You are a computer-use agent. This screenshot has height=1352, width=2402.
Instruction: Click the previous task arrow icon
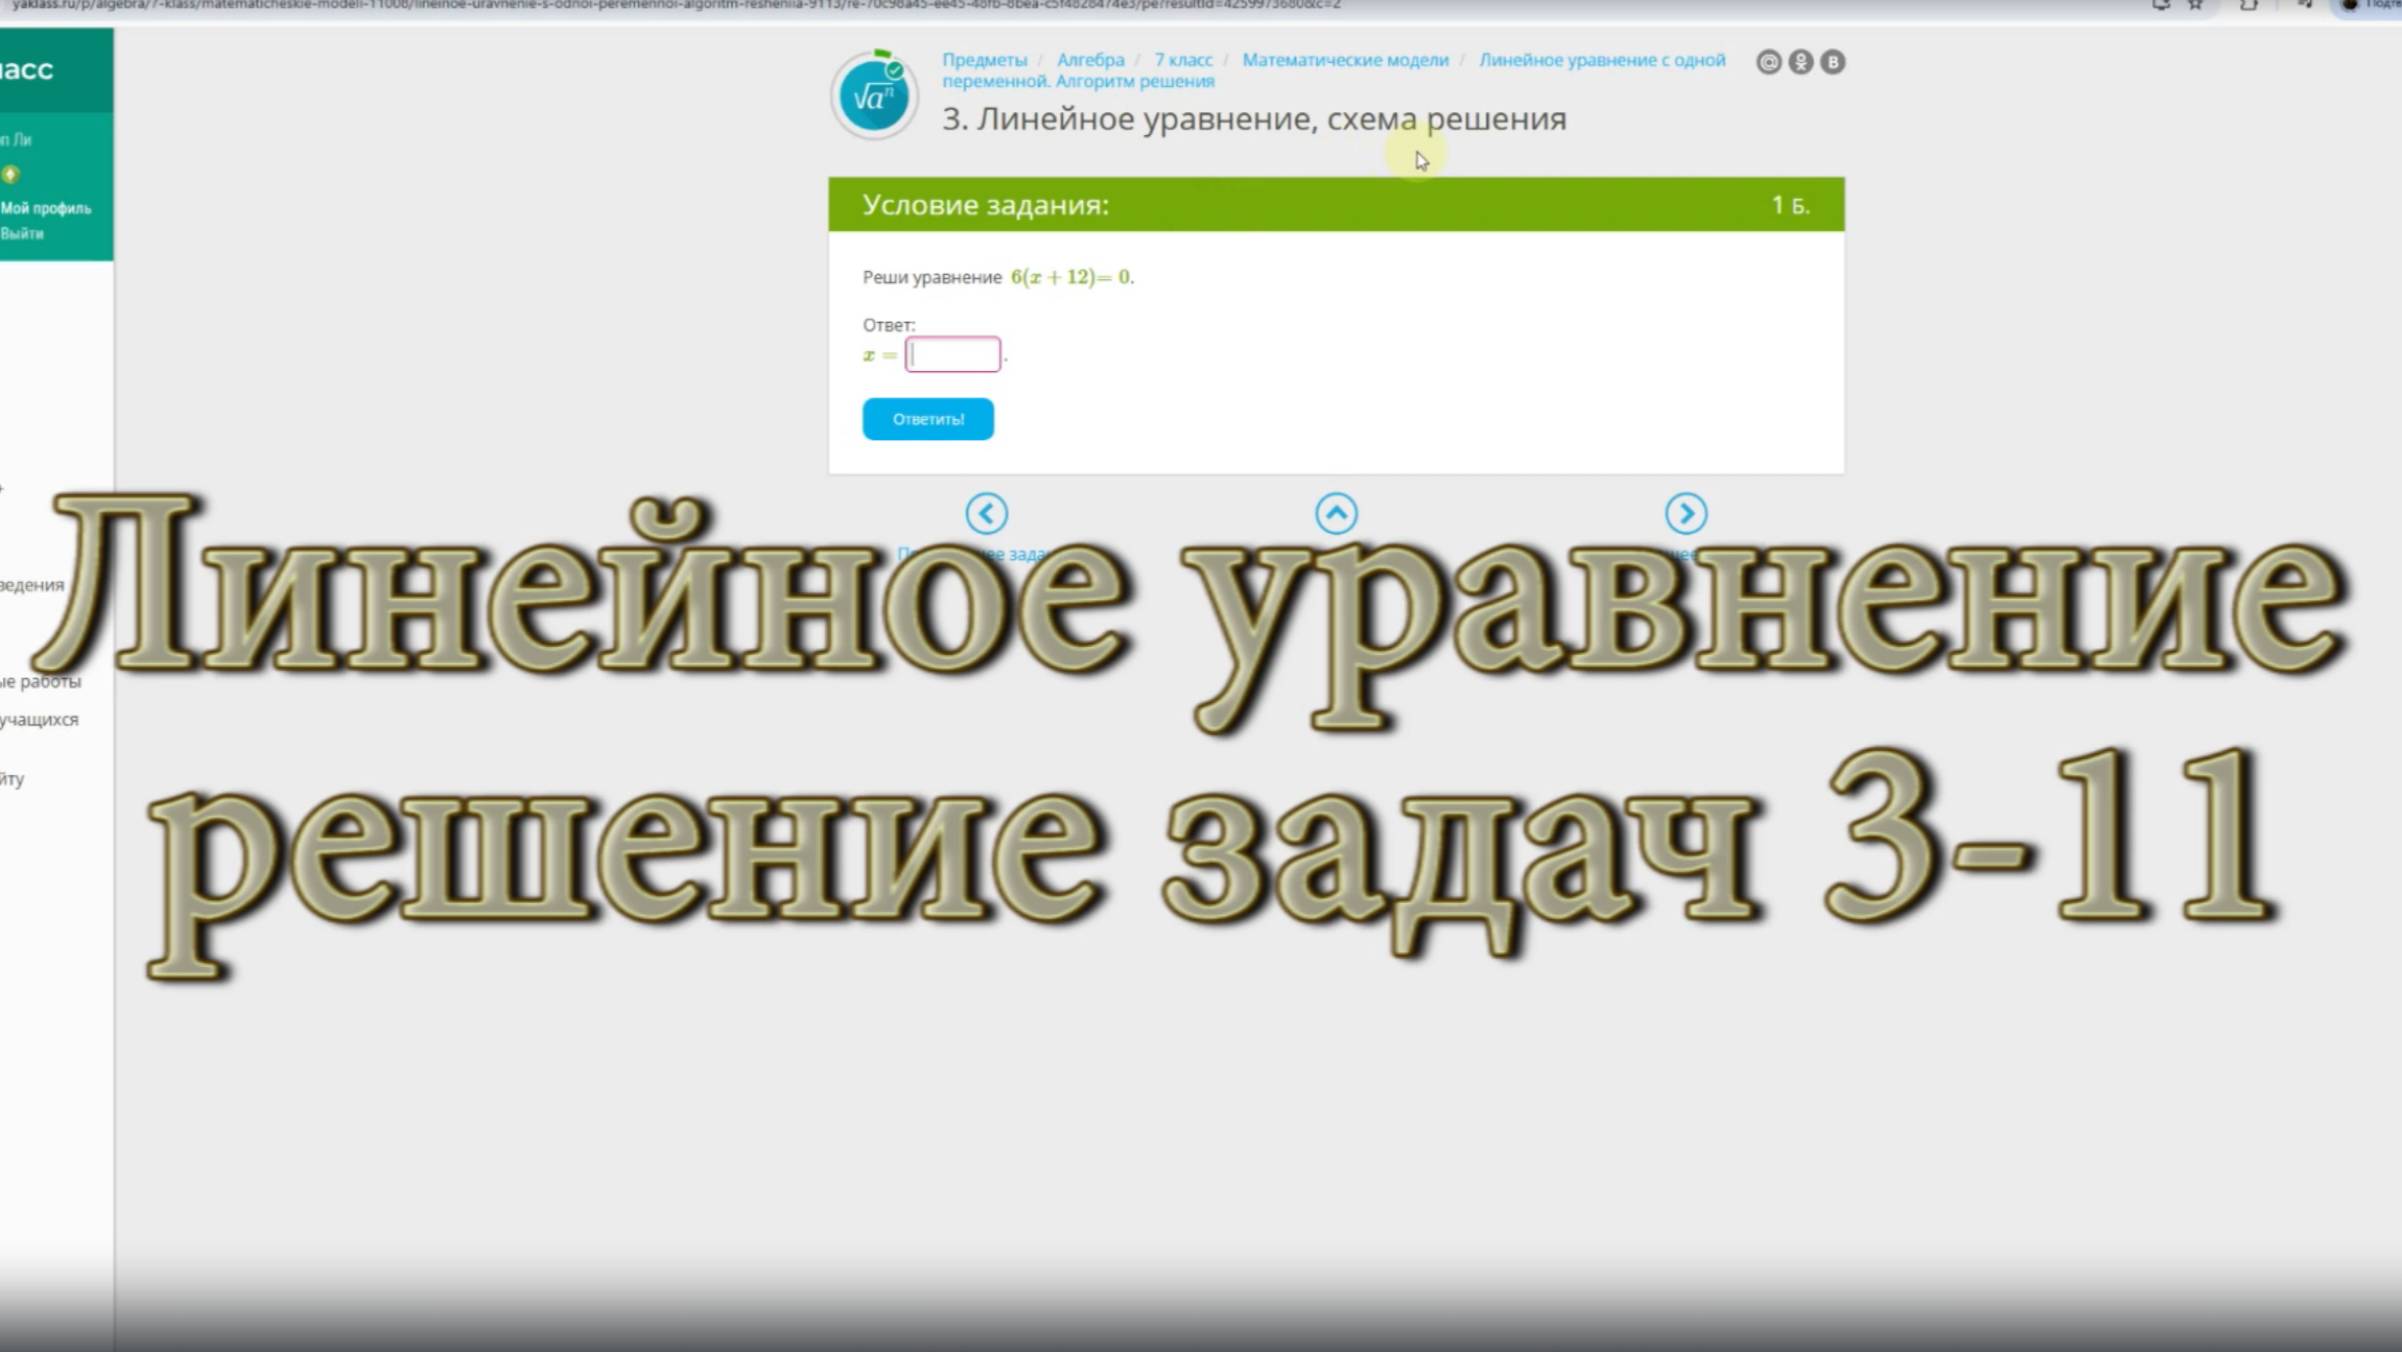(986, 514)
